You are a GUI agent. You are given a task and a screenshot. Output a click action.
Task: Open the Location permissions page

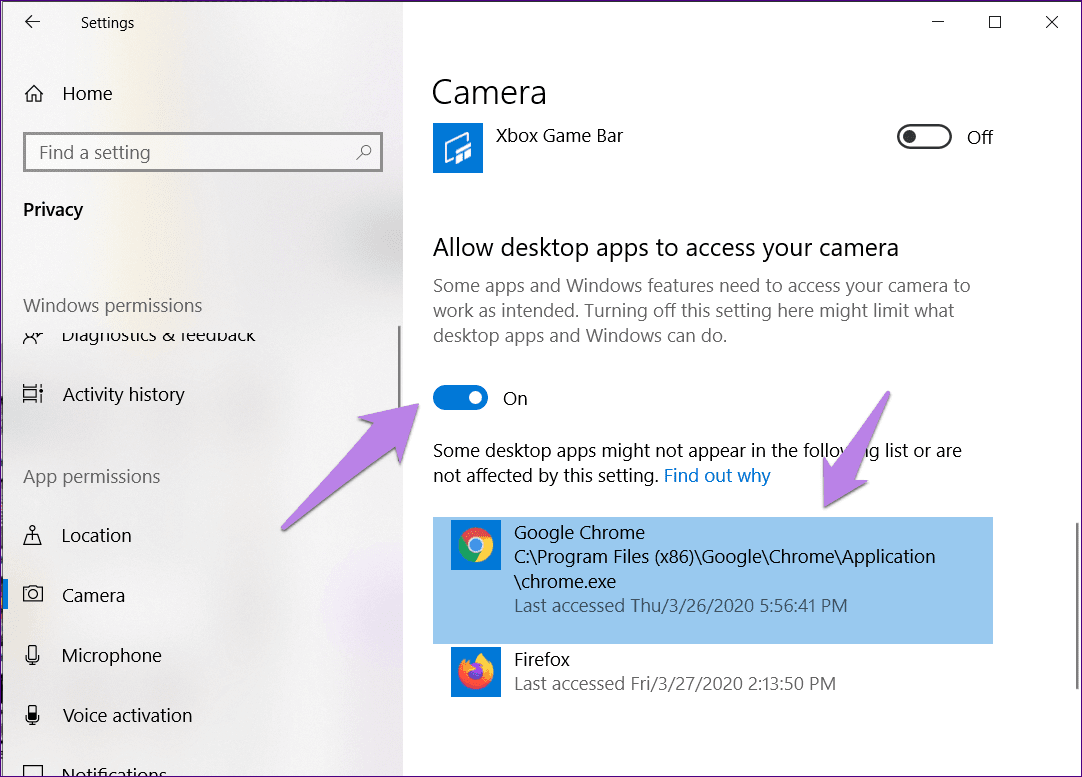point(96,536)
